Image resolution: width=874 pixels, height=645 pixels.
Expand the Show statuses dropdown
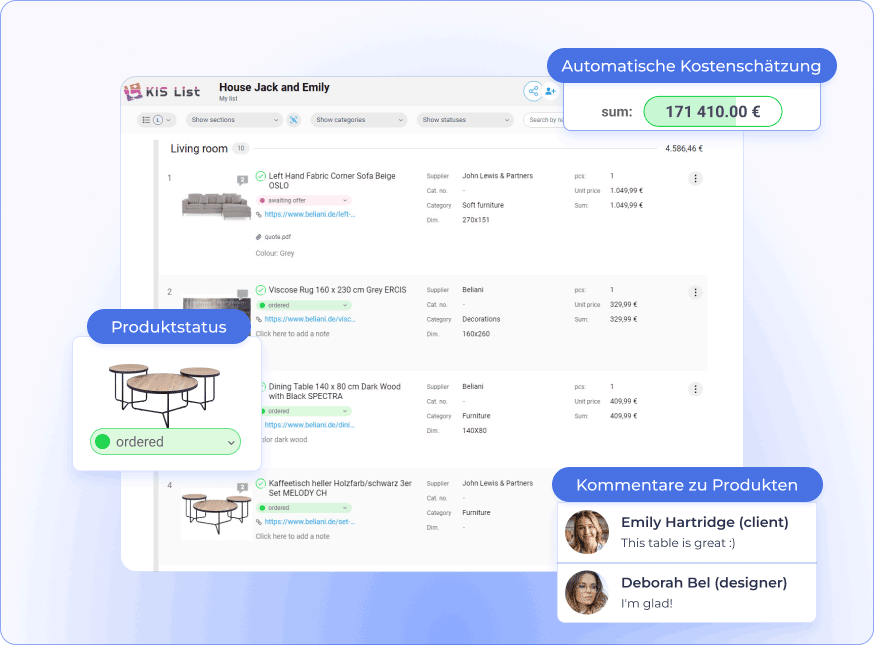[x=465, y=120]
